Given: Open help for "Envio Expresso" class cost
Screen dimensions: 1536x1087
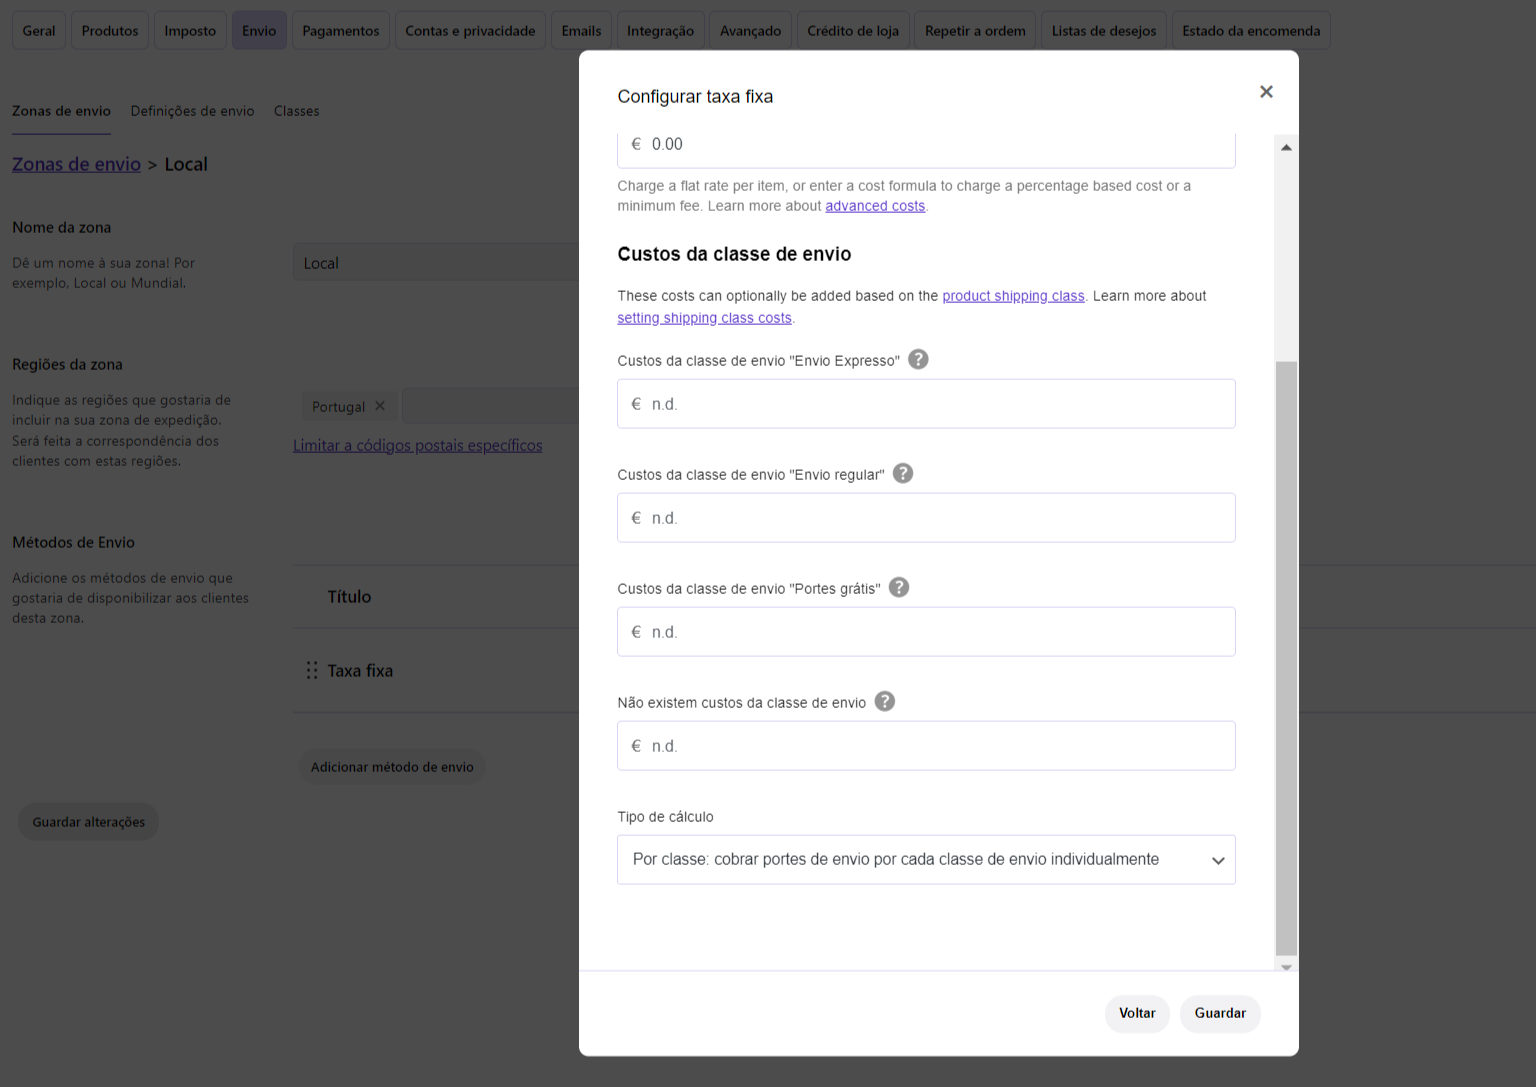Looking at the screenshot, I should tap(918, 359).
